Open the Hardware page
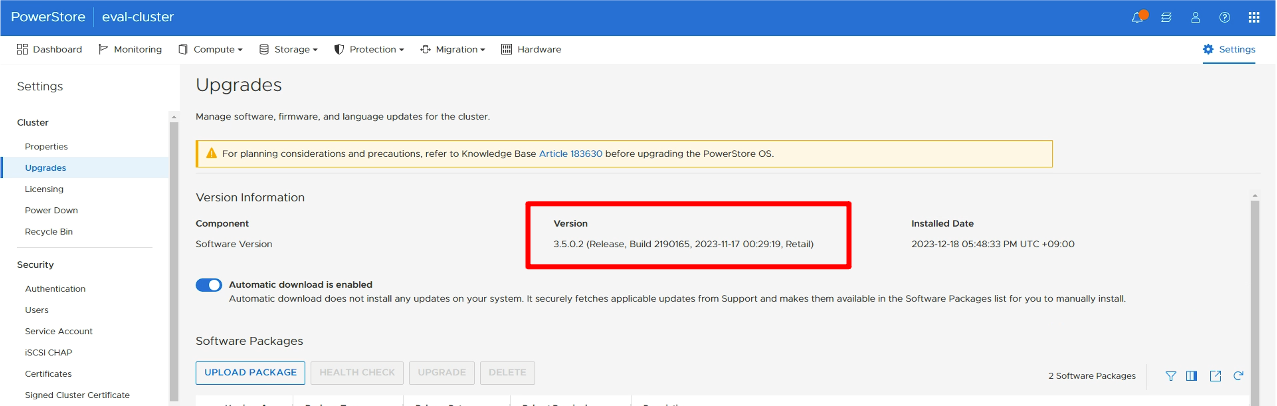This screenshot has height=406, width=1277. [531, 49]
